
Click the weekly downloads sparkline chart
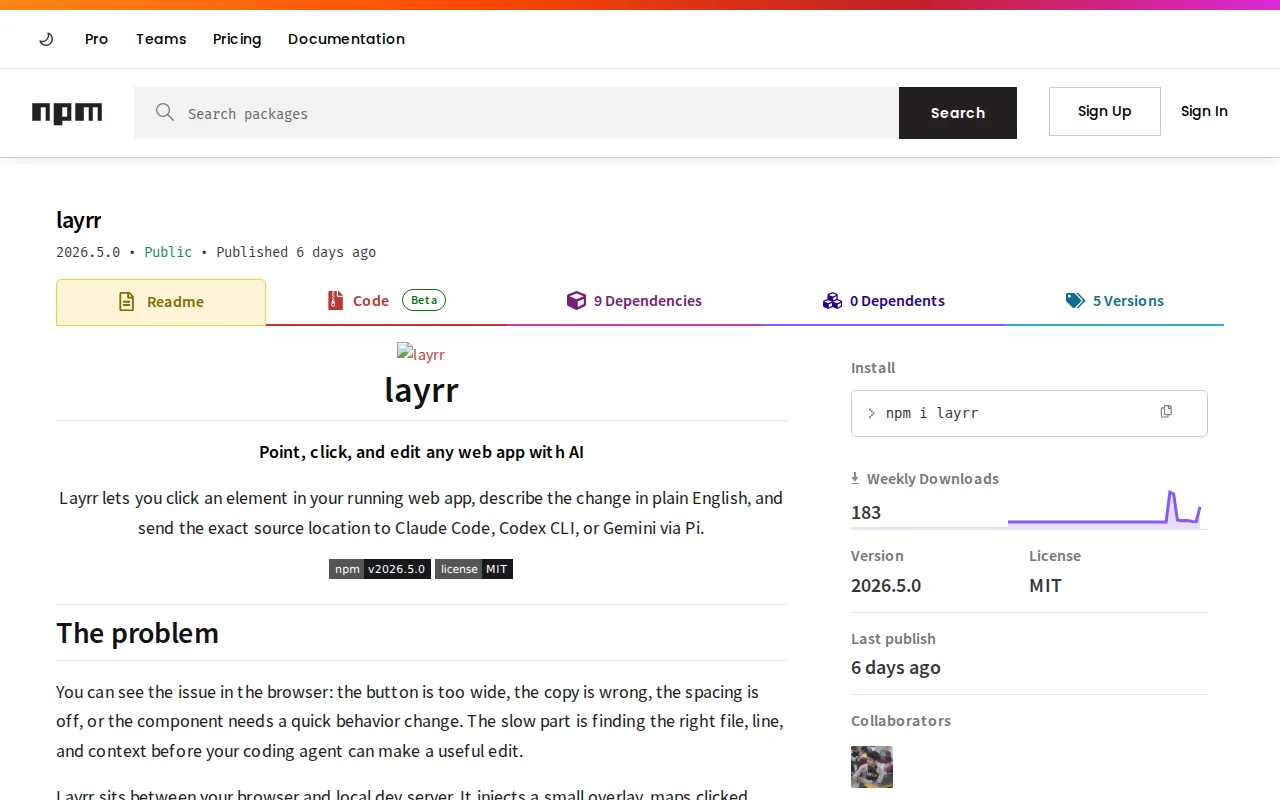point(1104,508)
